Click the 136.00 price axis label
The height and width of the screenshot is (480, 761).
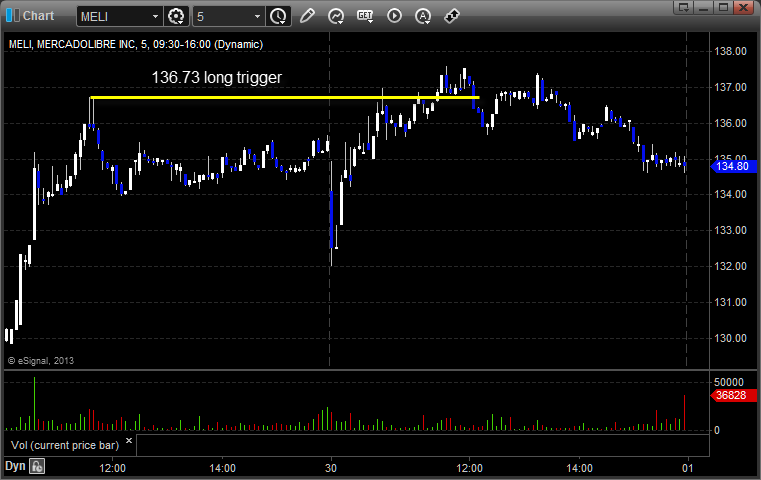click(730, 123)
